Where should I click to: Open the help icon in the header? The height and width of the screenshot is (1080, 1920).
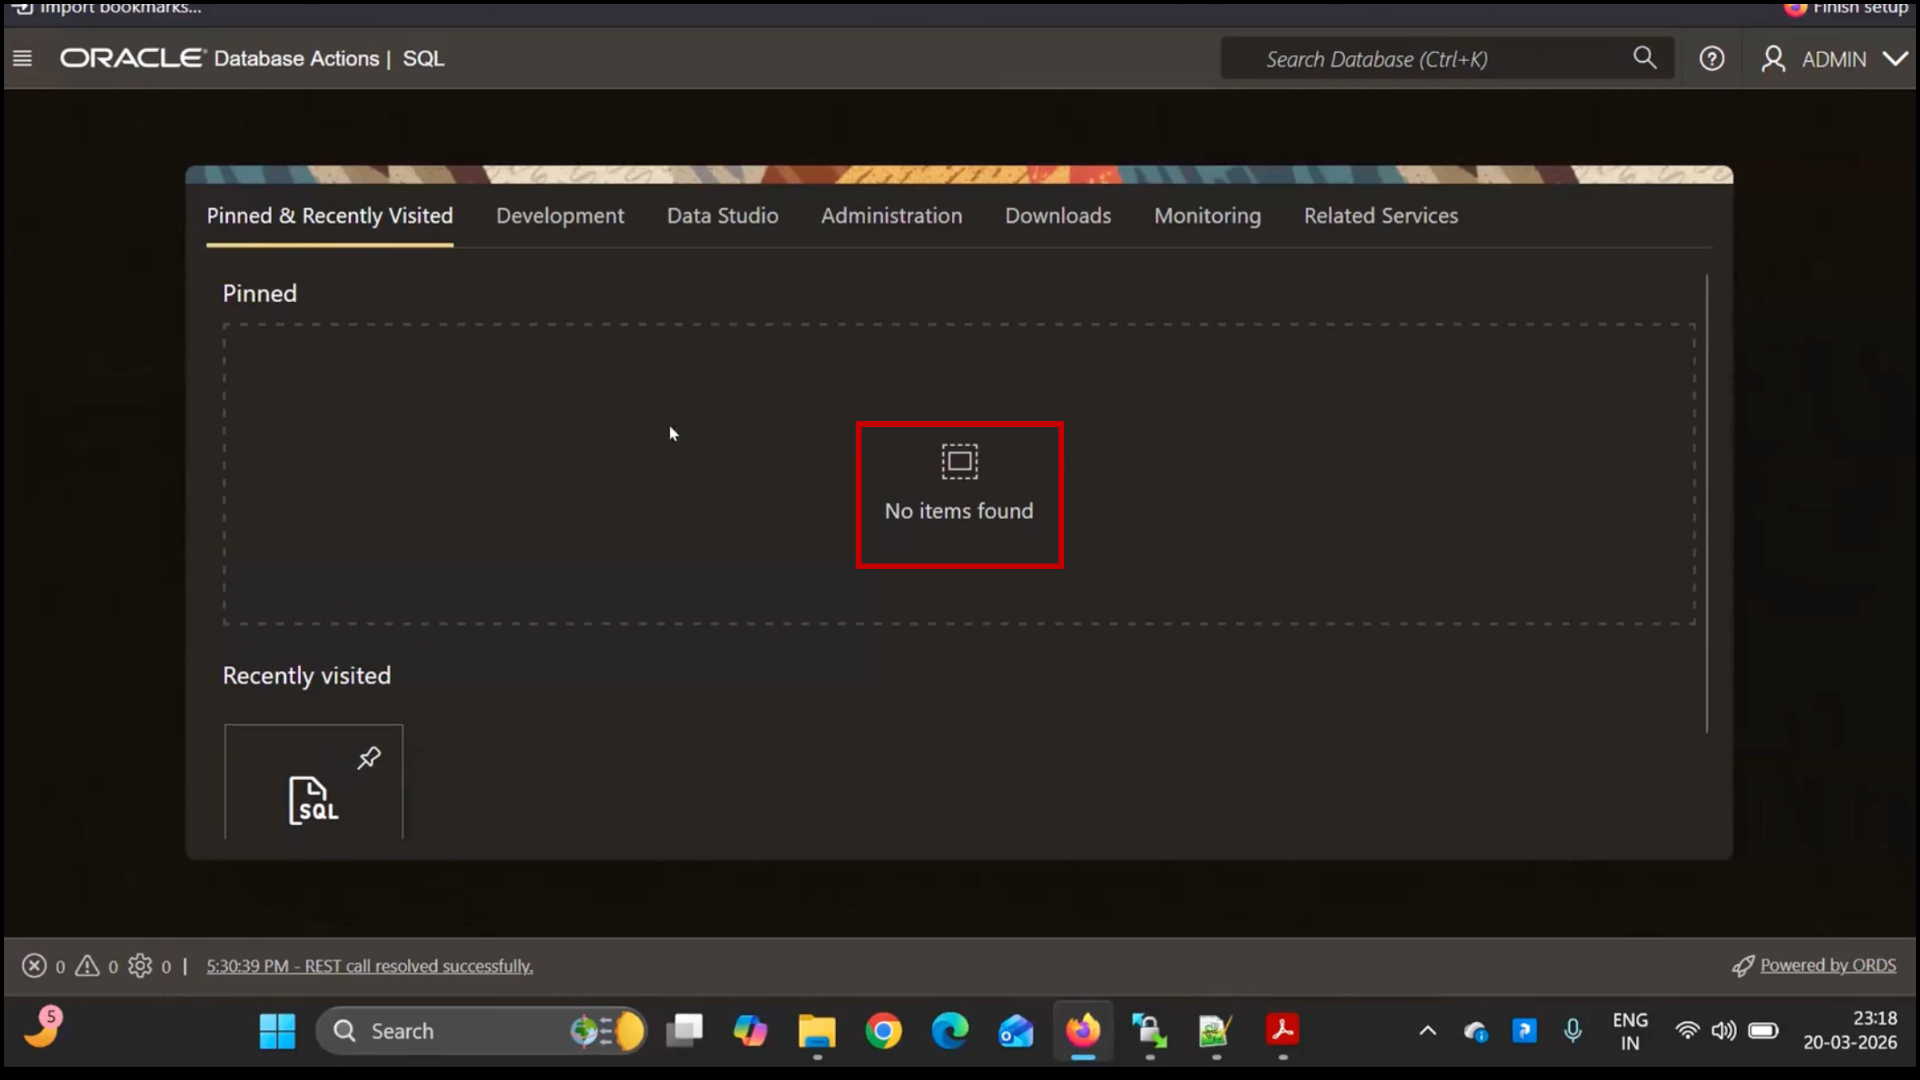(x=1712, y=58)
